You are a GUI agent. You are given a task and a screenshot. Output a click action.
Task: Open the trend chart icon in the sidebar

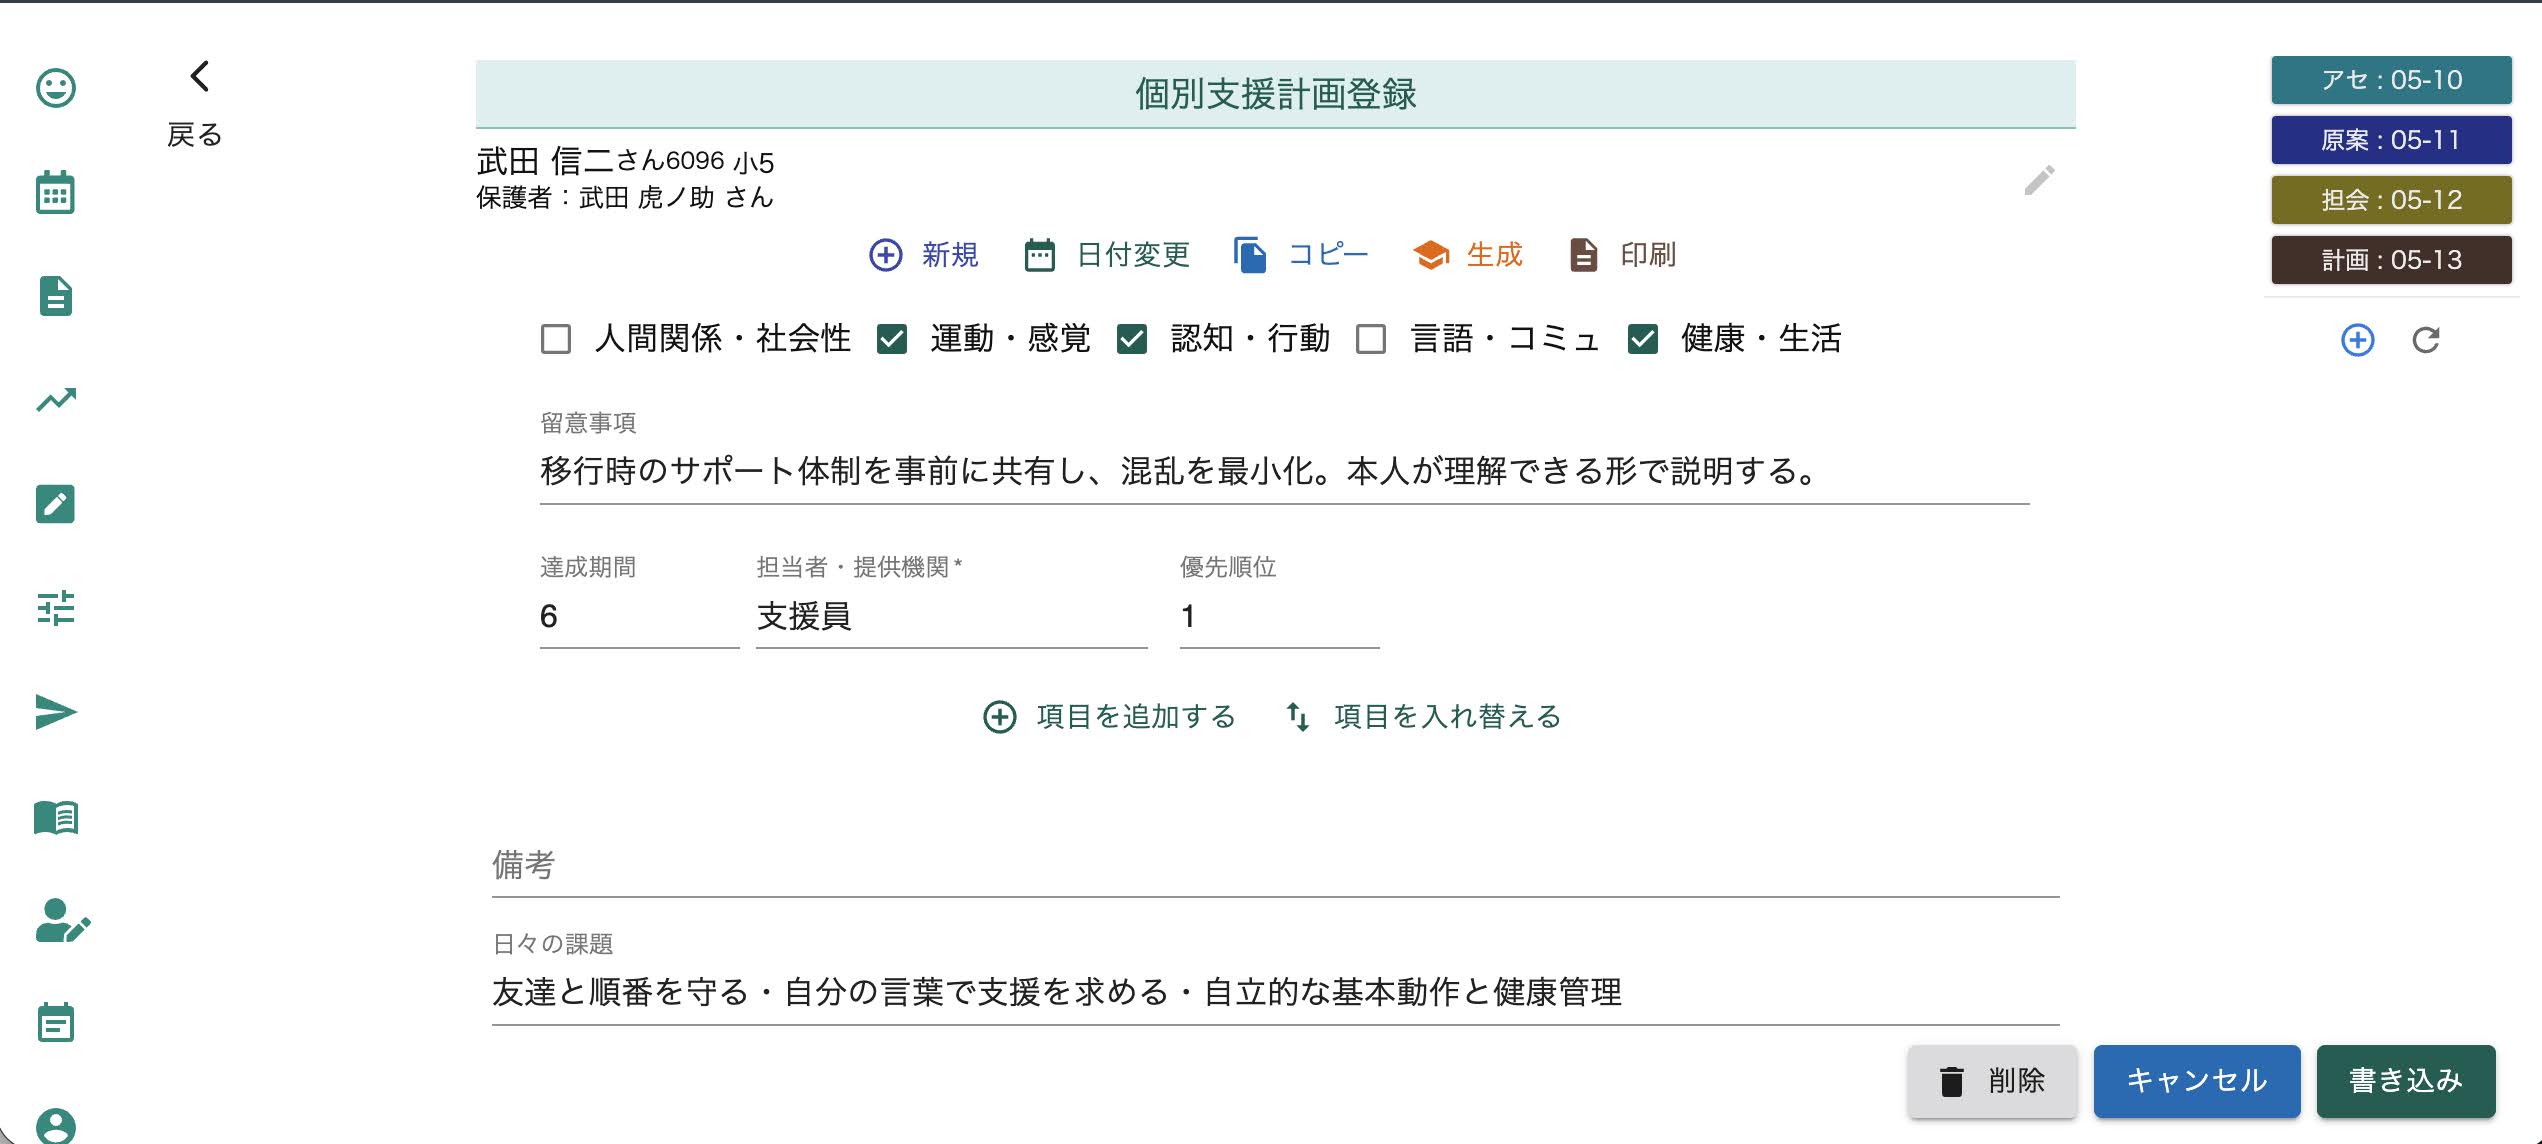(56, 400)
